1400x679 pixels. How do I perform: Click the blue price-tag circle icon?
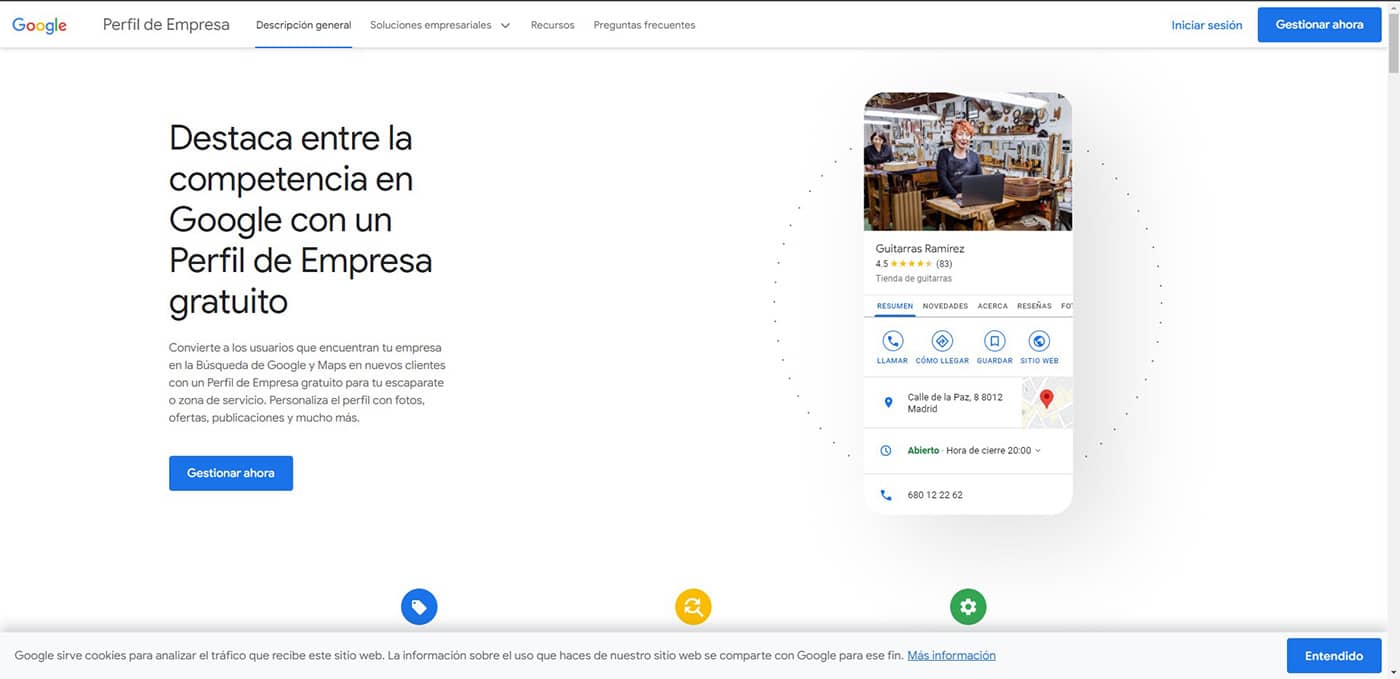tap(419, 606)
